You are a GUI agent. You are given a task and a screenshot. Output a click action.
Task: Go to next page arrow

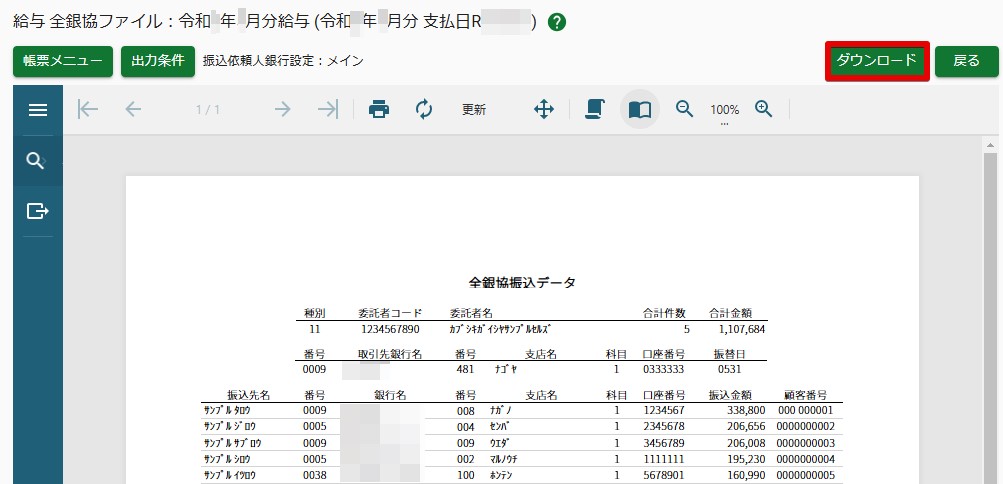coord(282,109)
